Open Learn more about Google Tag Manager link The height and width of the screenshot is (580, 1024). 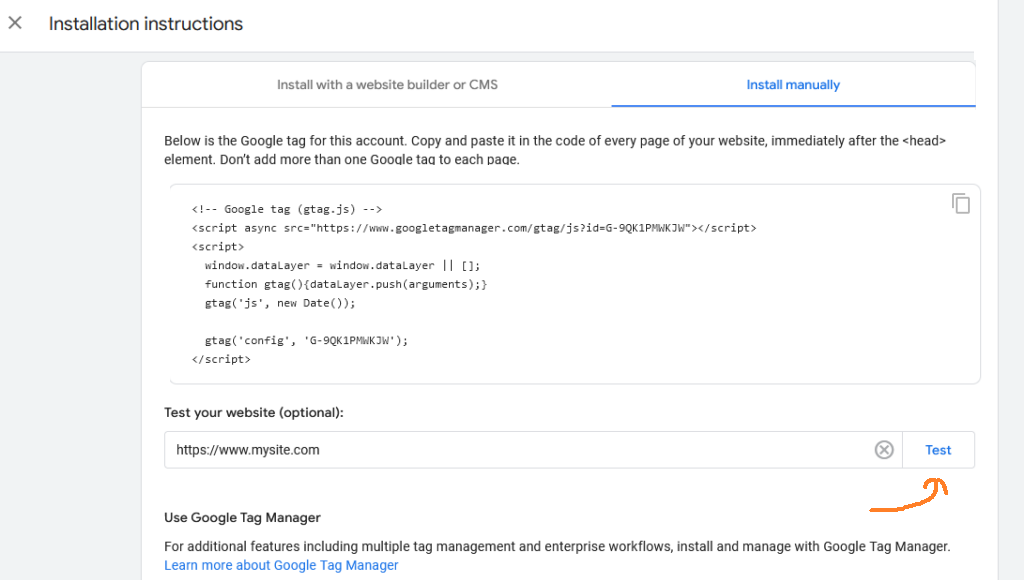pyautogui.click(x=281, y=565)
